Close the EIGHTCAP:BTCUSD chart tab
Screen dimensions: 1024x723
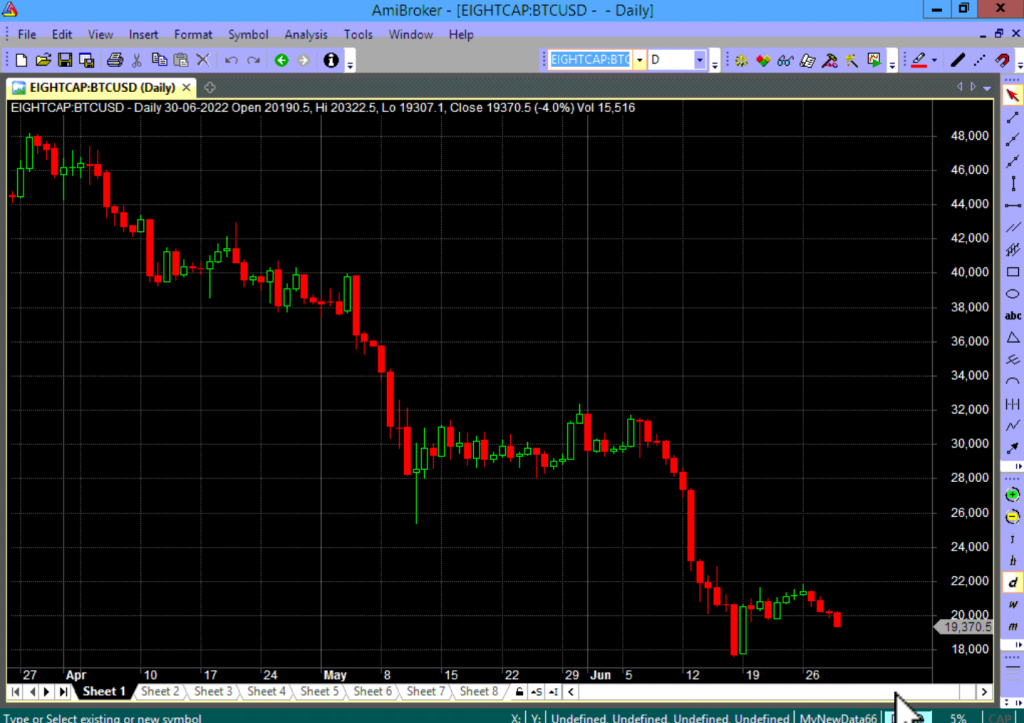(187, 87)
